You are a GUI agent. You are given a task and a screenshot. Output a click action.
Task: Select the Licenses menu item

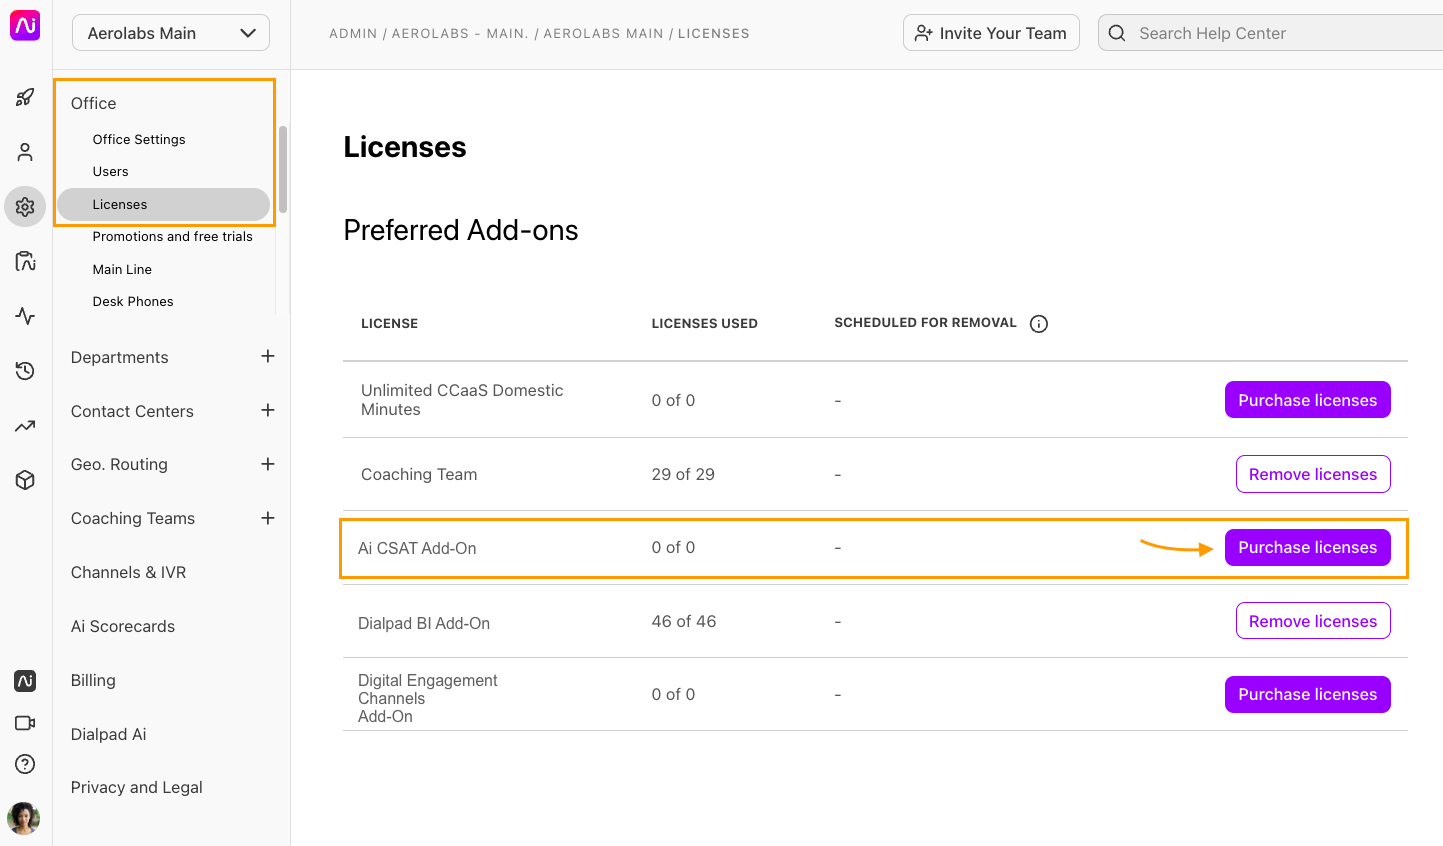click(x=163, y=204)
